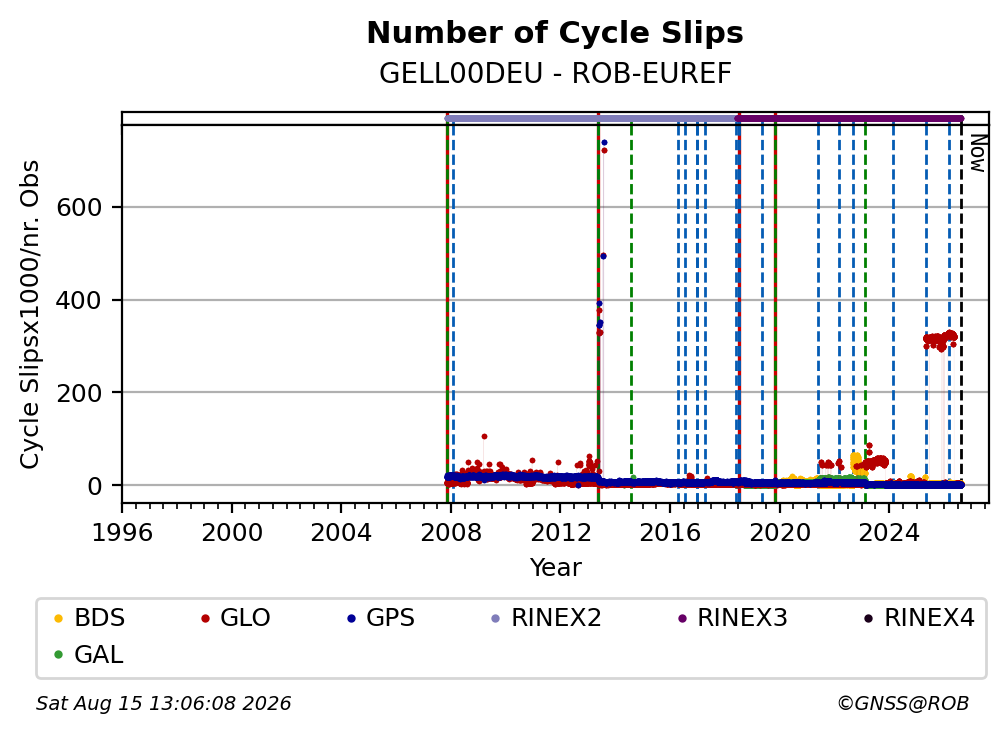This screenshot has width=1008, height=734.
Task: Click the GLO legend entry
Action: click(235, 618)
